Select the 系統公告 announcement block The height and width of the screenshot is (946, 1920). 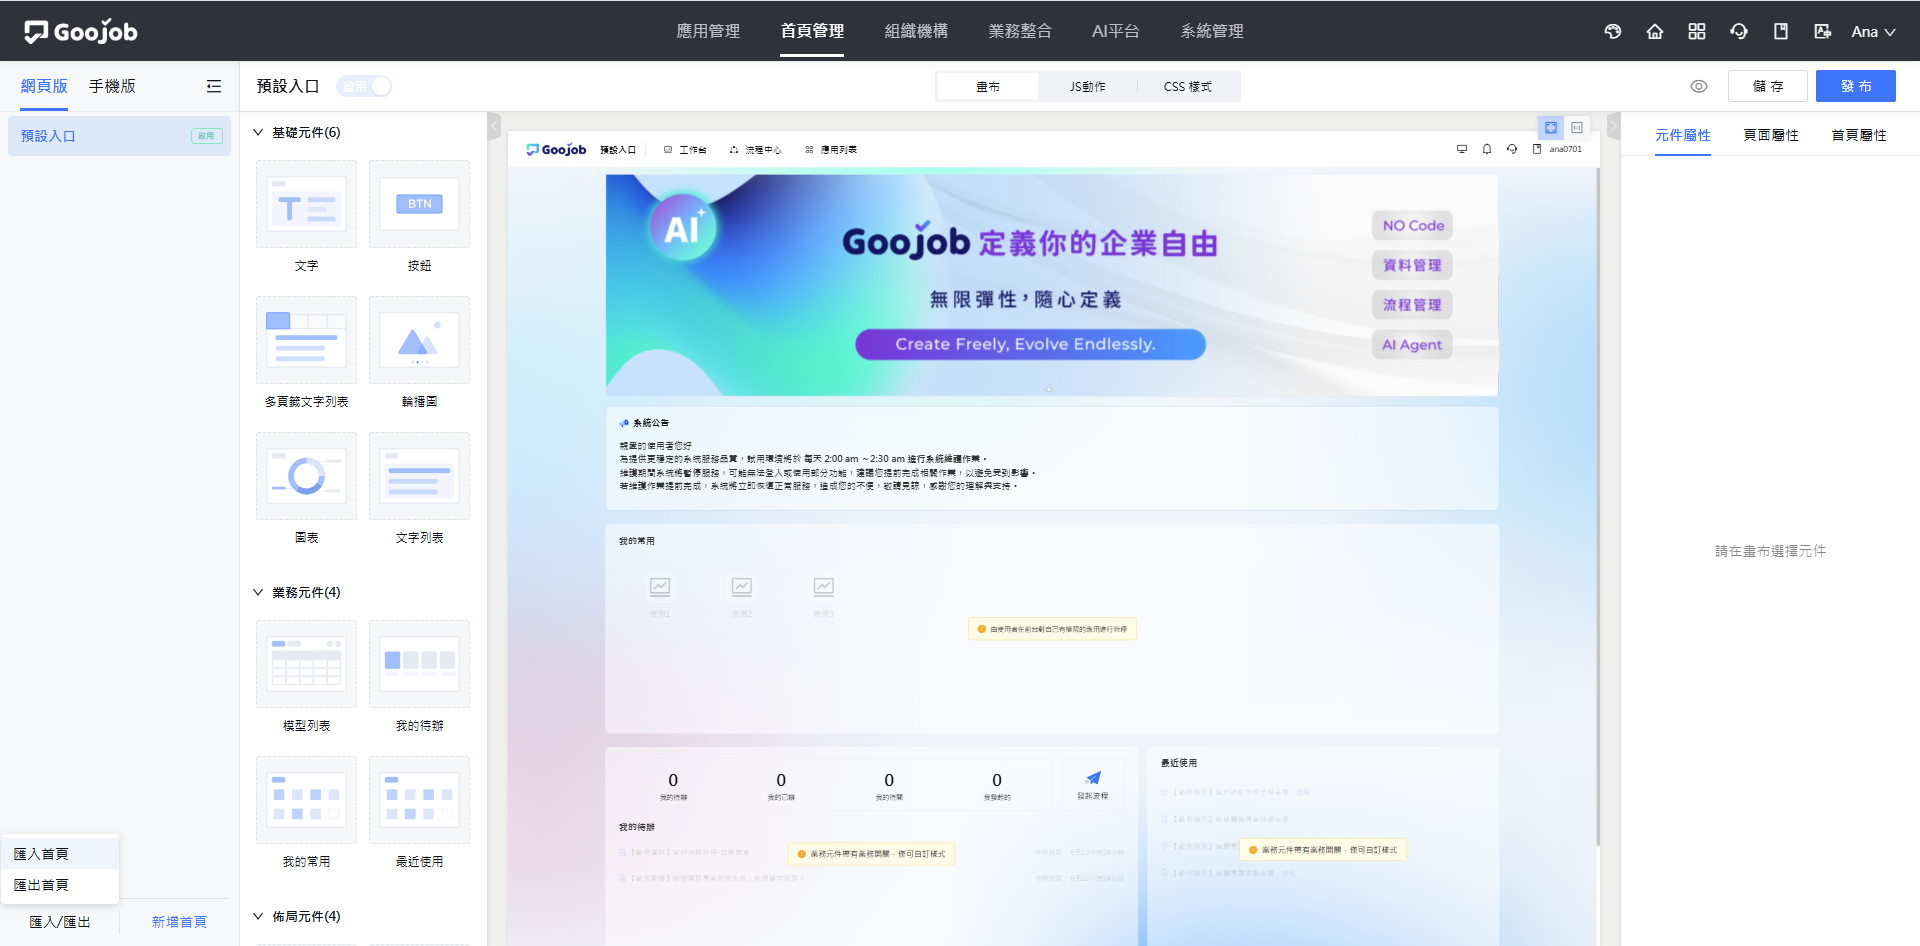[x=1051, y=458]
